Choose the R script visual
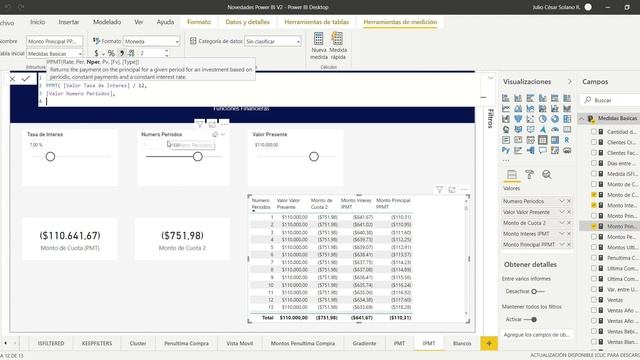The image size is (640, 360). [x=567, y=140]
